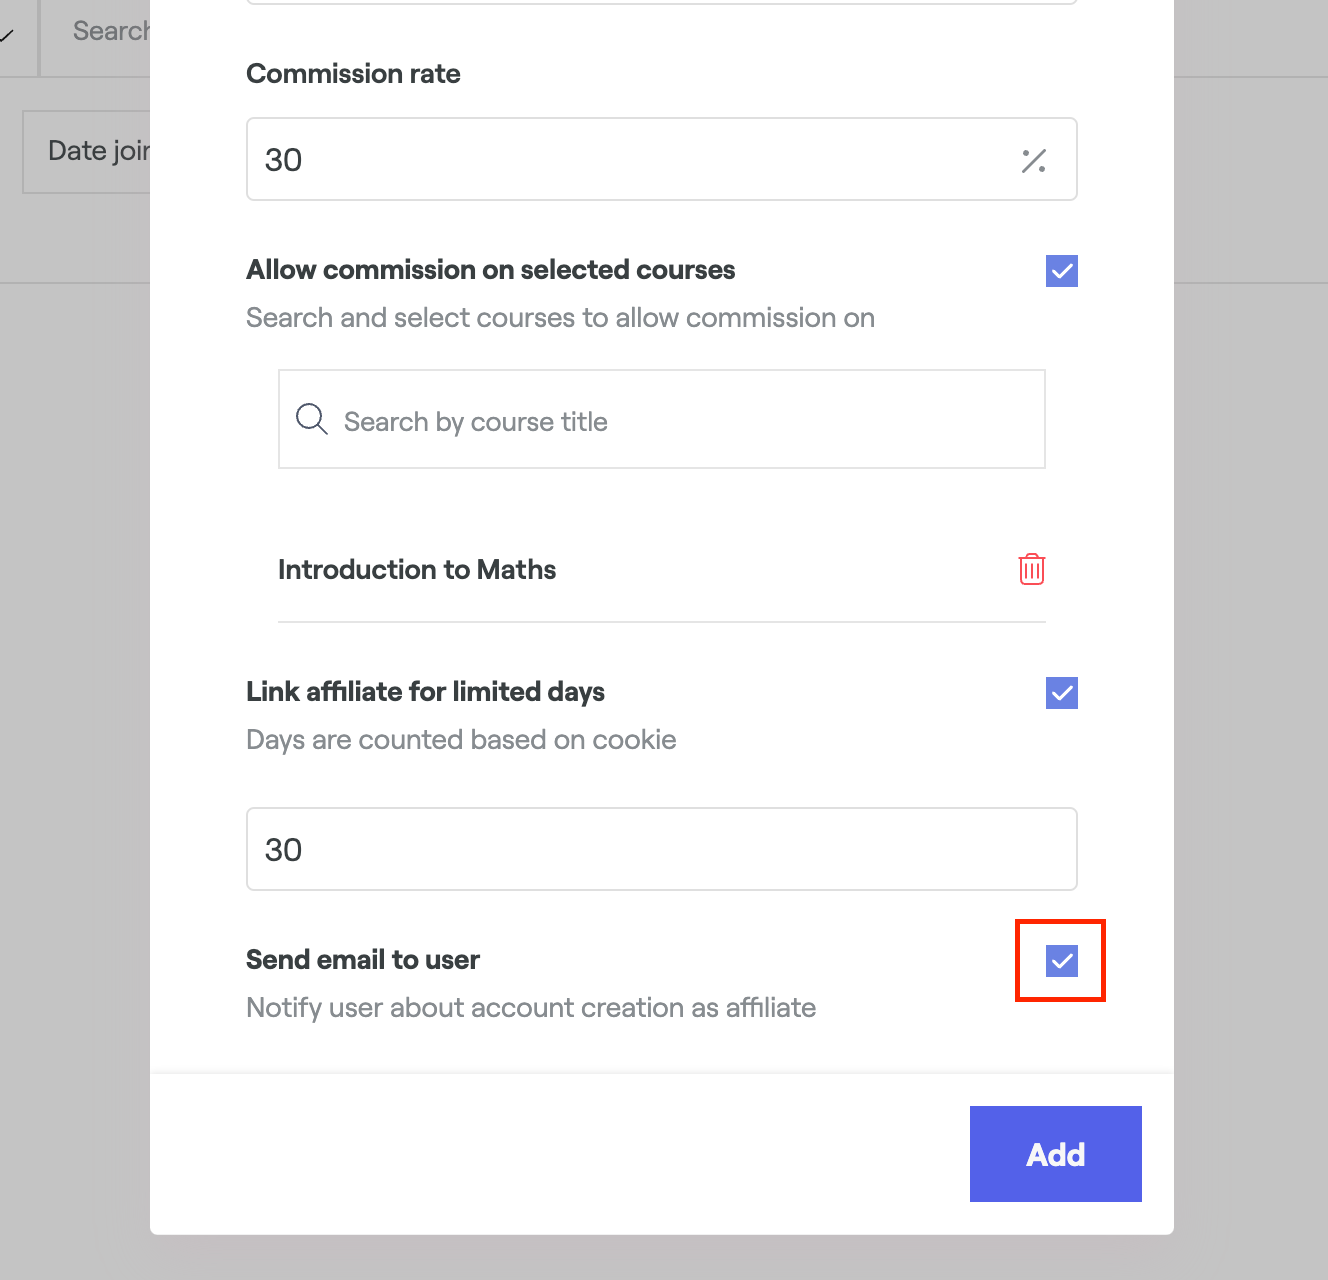
Task: Click the percent icon in Commission rate field
Action: click(x=1033, y=160)
